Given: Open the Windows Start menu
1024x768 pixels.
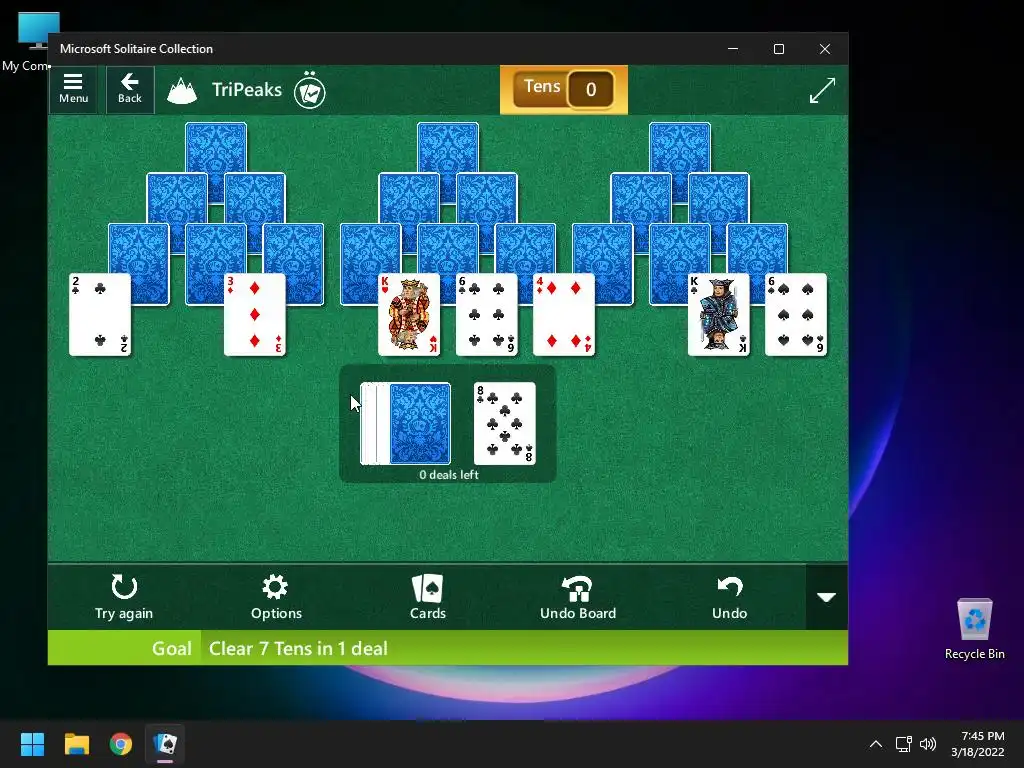Looking at the screenshot, I should pyautogui.click(x=32, y=744).
